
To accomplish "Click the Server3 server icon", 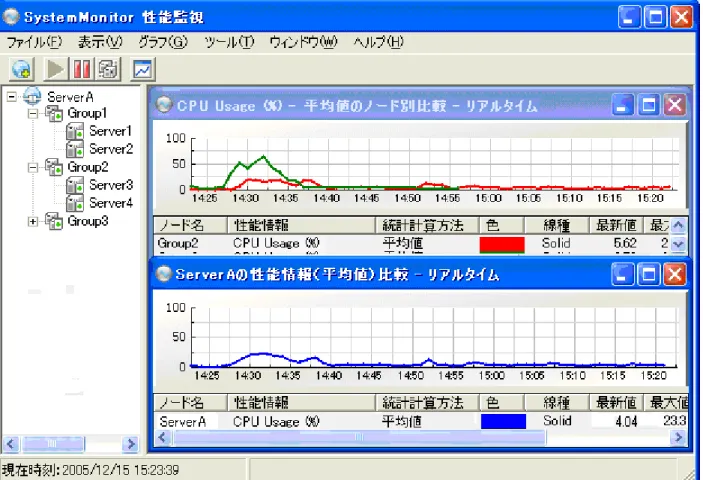I will click(x=75, y=185).
